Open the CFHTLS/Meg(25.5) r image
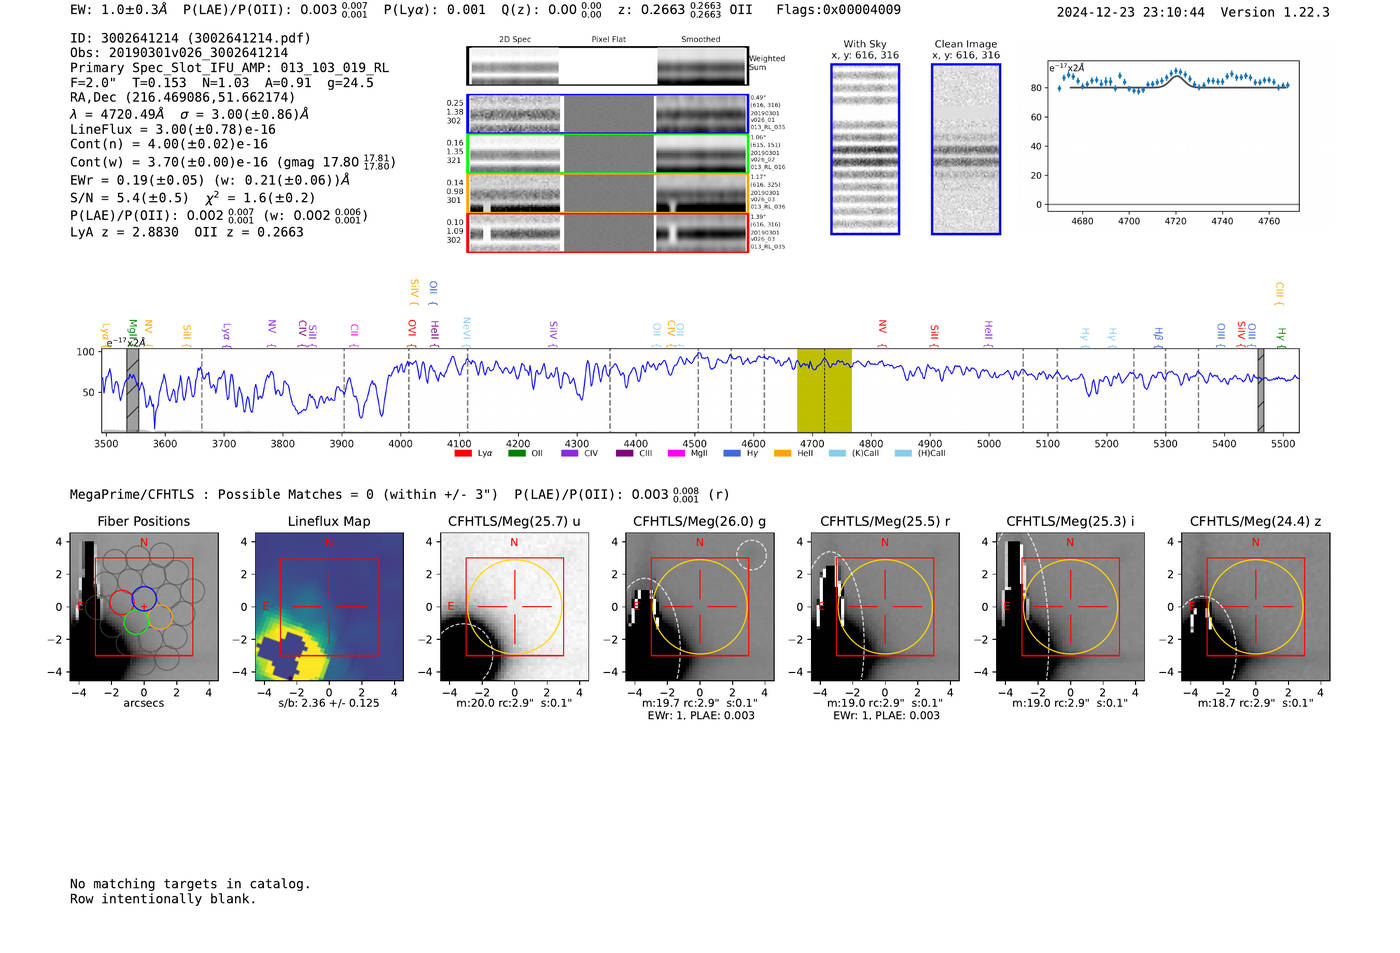 click(x=885, y=606)
